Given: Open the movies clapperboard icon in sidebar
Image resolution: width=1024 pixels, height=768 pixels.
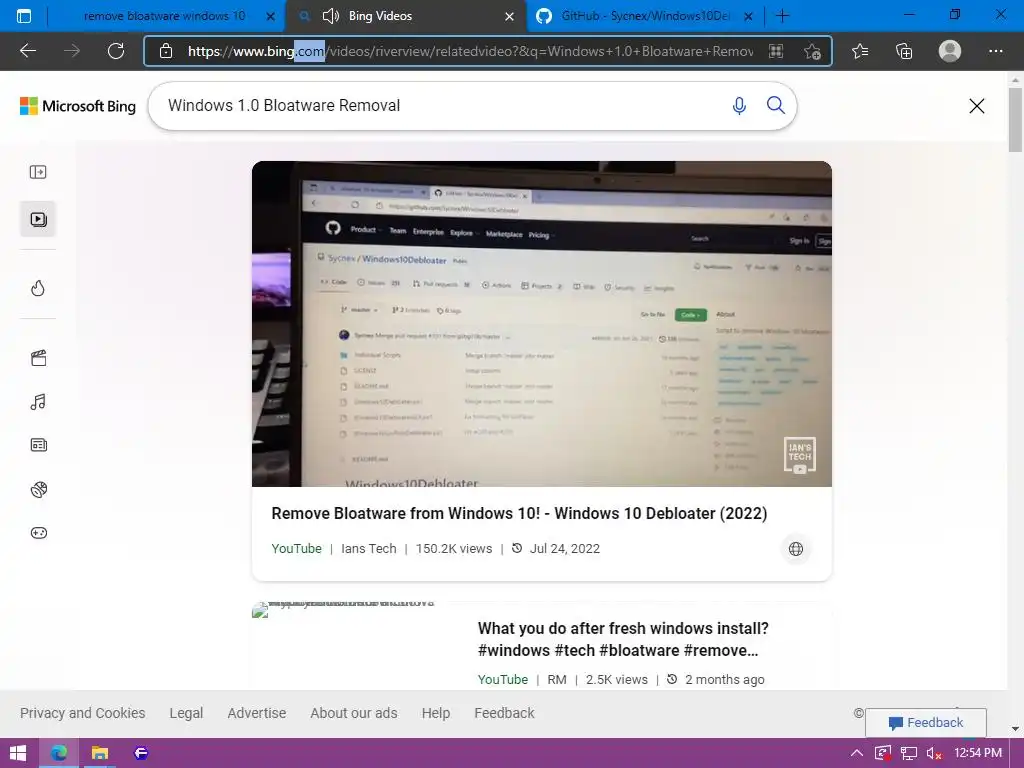Looking at the screenshot, I should click(x=39, y=358).
